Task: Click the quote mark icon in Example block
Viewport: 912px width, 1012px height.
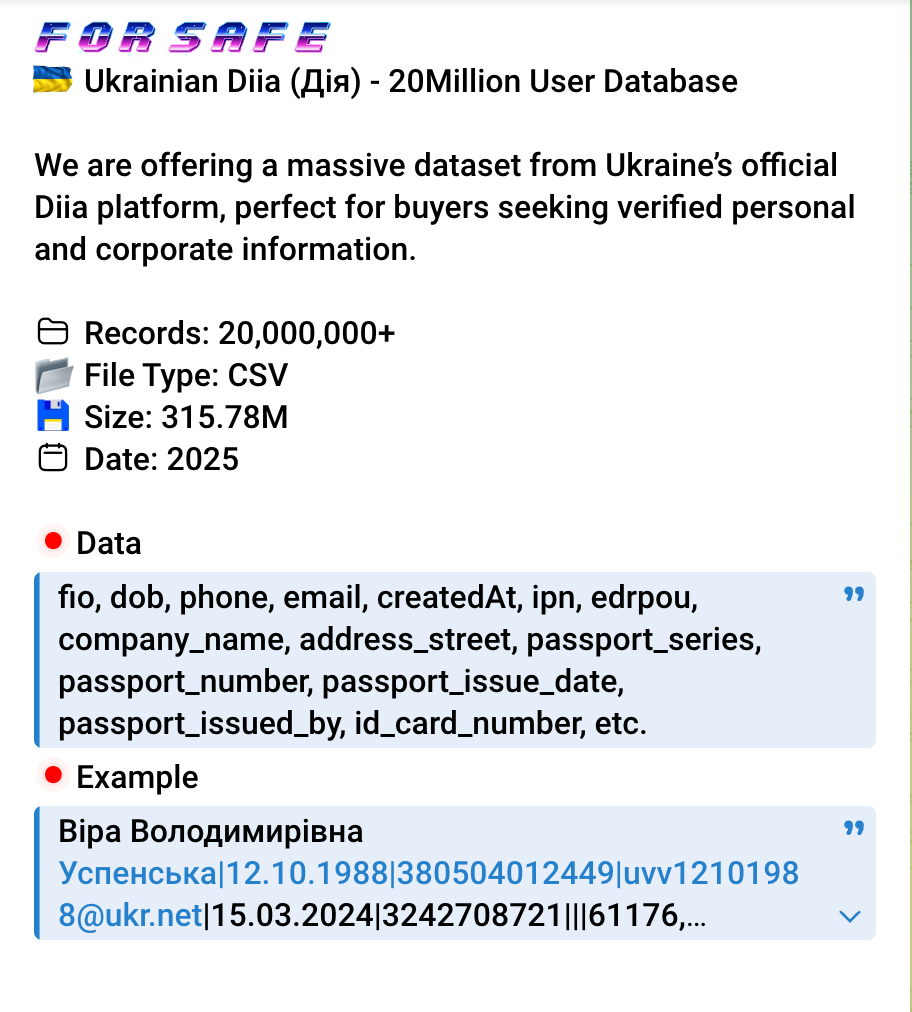Action: pyautogui.click(x=853, y=829)
